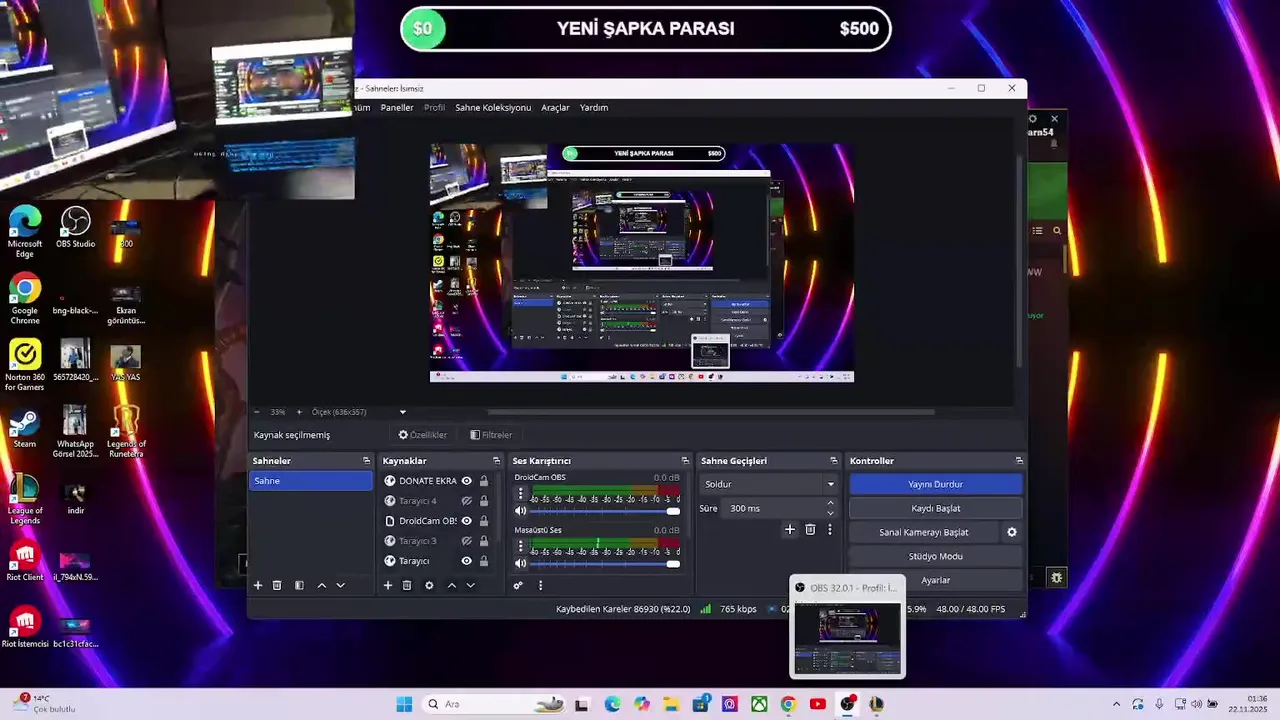Viewport: 1280px width, 720px height.
Task: Click Windows Start button on taskbar
Action: [404, 704]
